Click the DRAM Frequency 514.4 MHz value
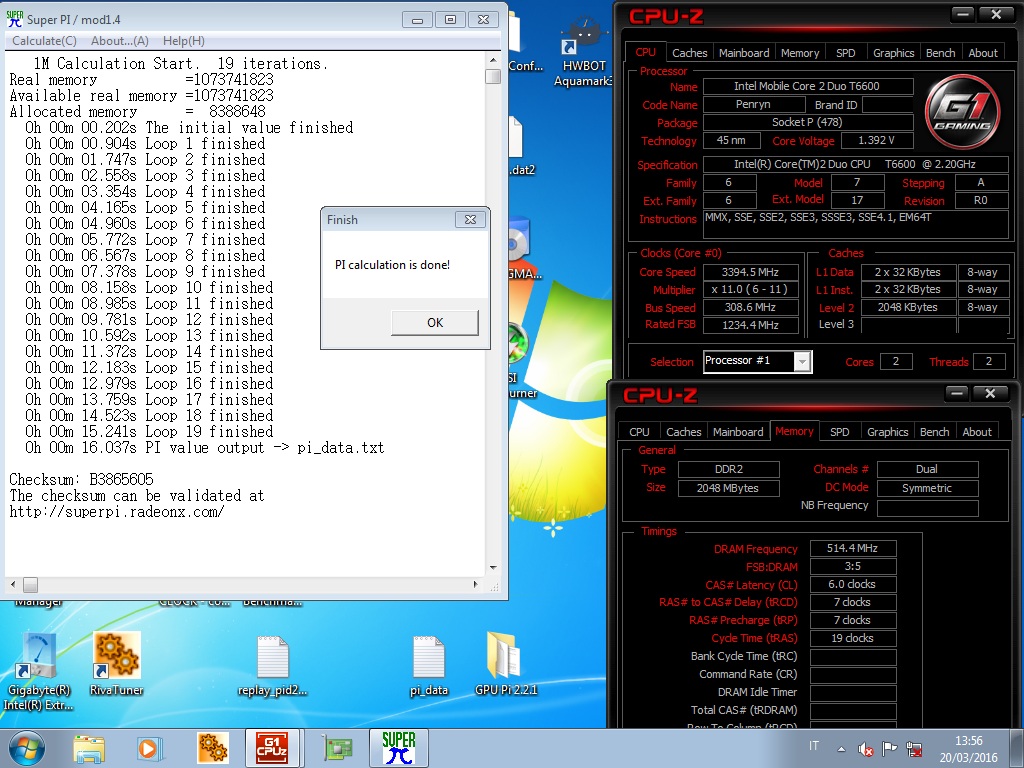The image size is (1024, 768). point(852,548)
